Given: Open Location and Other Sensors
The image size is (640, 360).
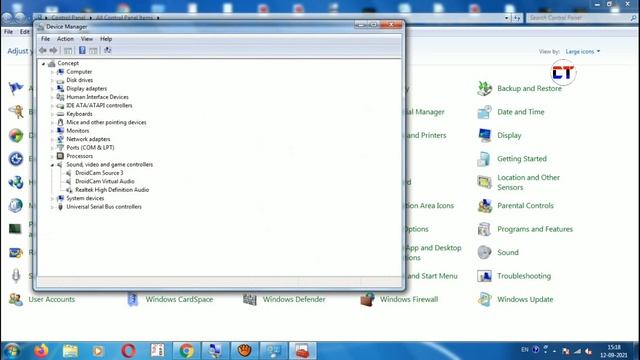Looking at the screenshot, I should pyautogui.click(x=528, y=182).
